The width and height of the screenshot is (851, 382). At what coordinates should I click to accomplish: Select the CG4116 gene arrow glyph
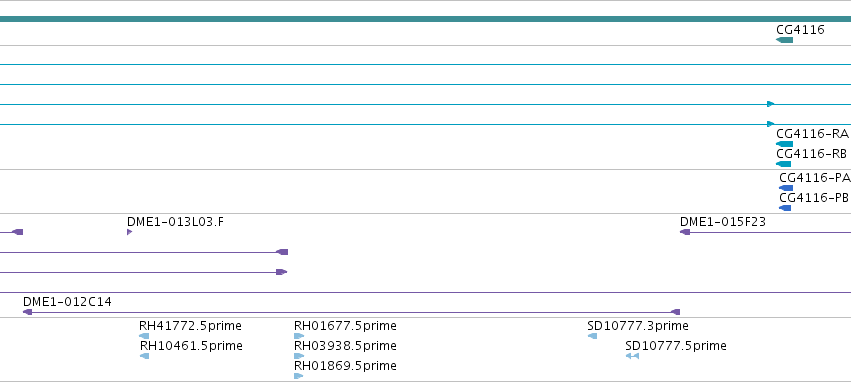point(785,40)
